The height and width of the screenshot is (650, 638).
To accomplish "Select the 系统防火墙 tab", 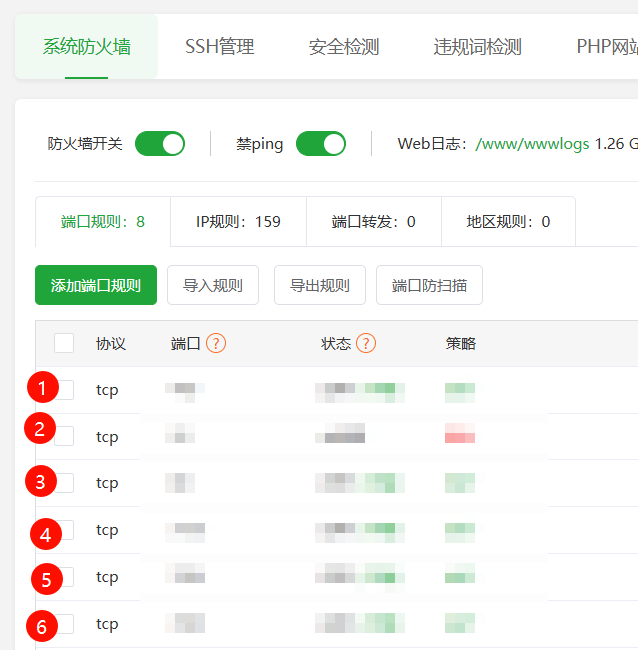I will click(86, 46).
